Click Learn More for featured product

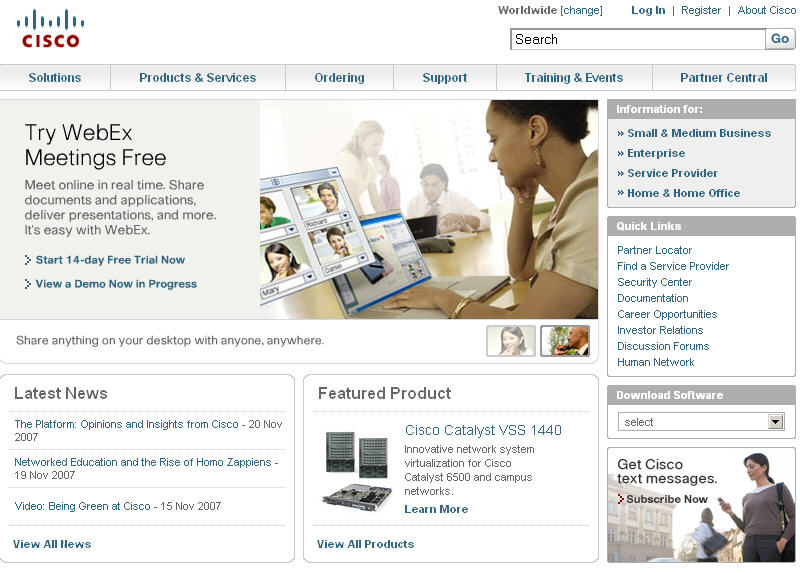(x=436, y=509)
